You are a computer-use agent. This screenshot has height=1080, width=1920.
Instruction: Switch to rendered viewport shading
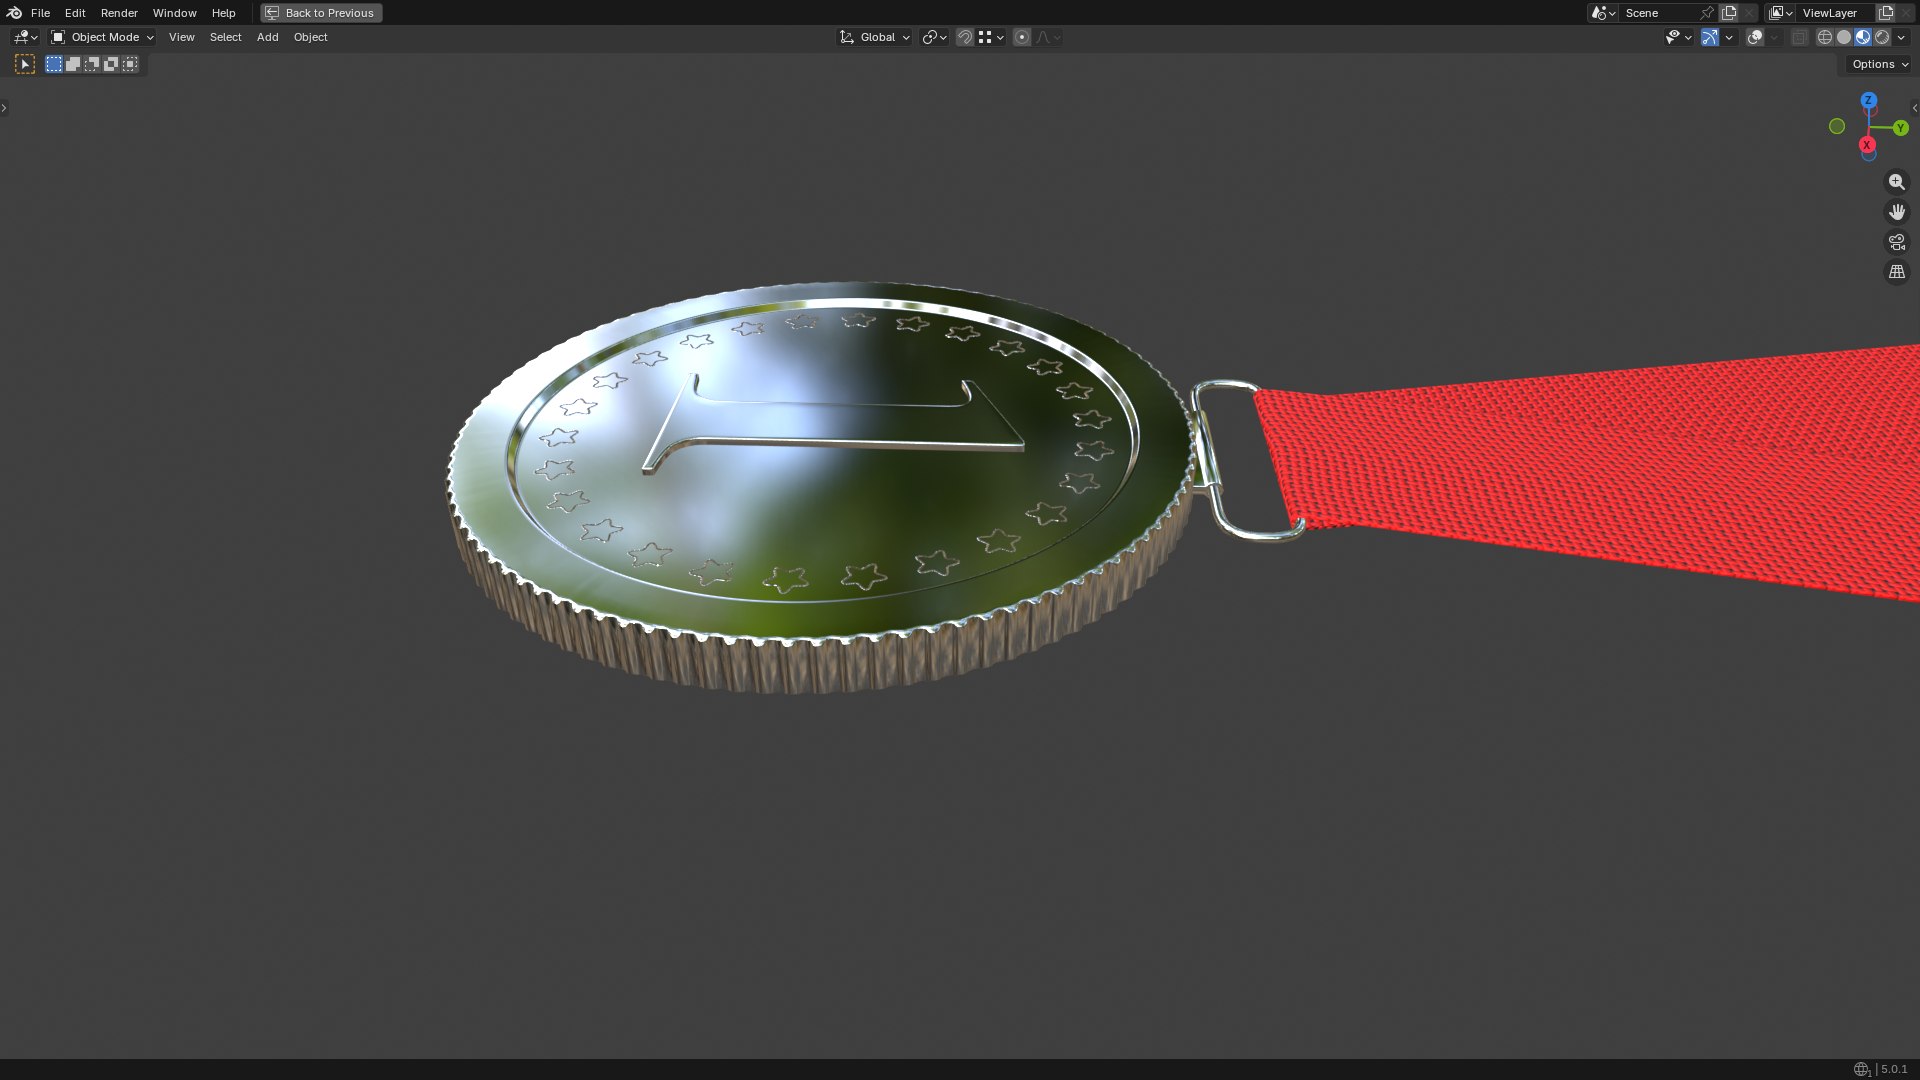click(1882, 37)
